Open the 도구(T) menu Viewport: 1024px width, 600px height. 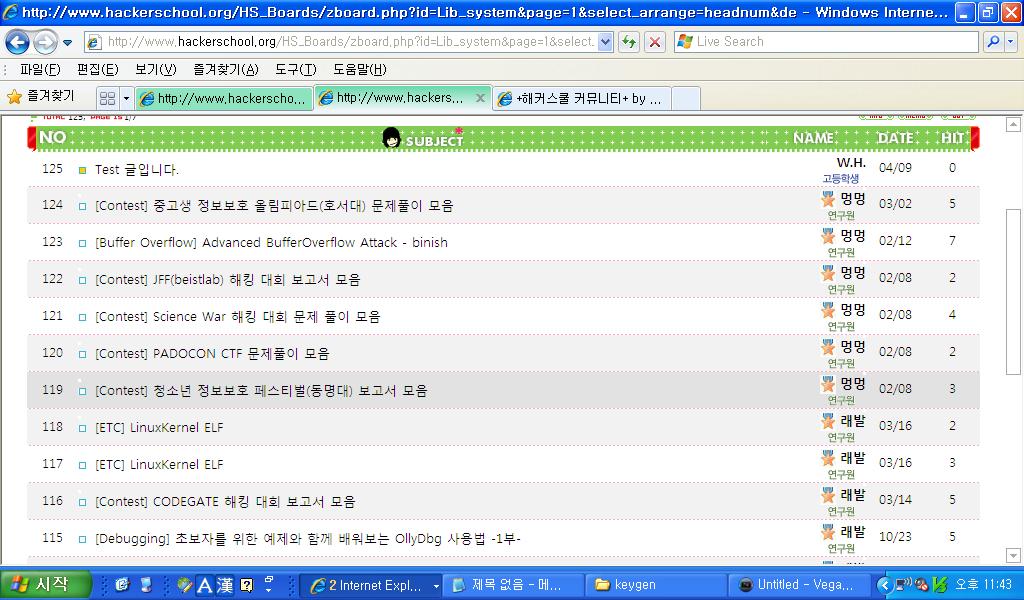pos(296,69)
